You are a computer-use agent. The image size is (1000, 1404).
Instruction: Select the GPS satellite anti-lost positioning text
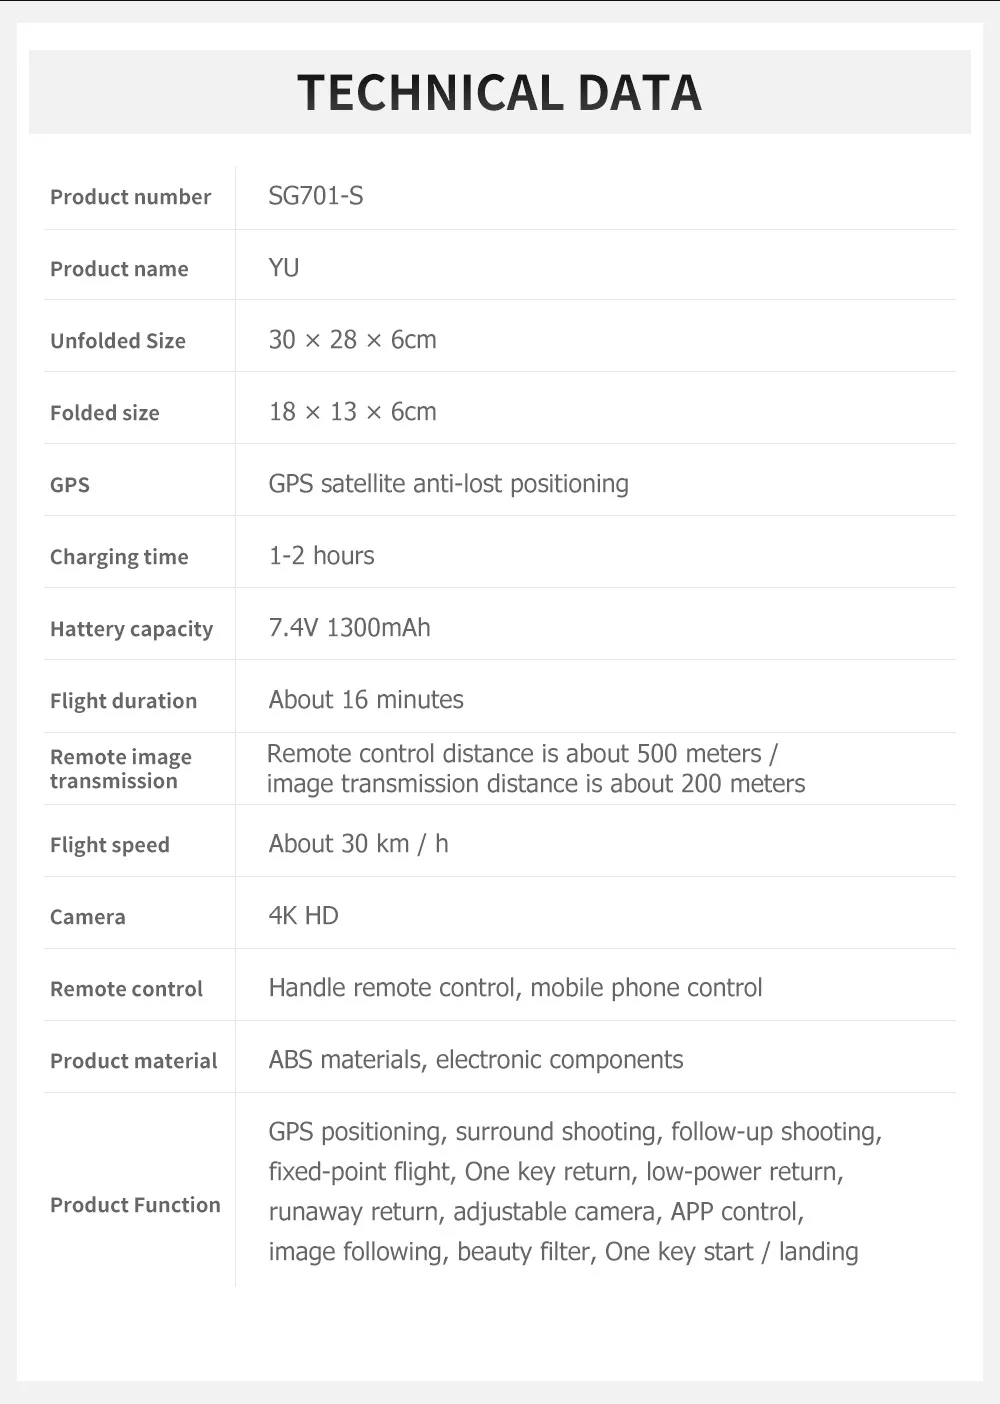coord(448,484)
